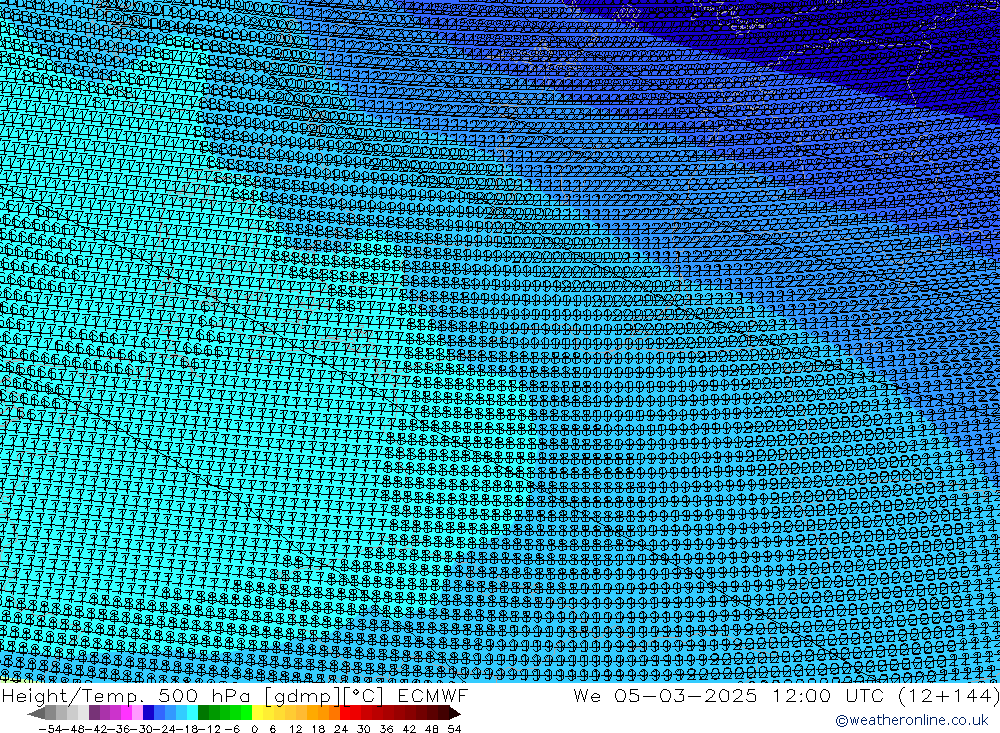Select the bright yellow swatch at 0°C
Viewport: 1000px width, 733px height.
click(258, 713)
